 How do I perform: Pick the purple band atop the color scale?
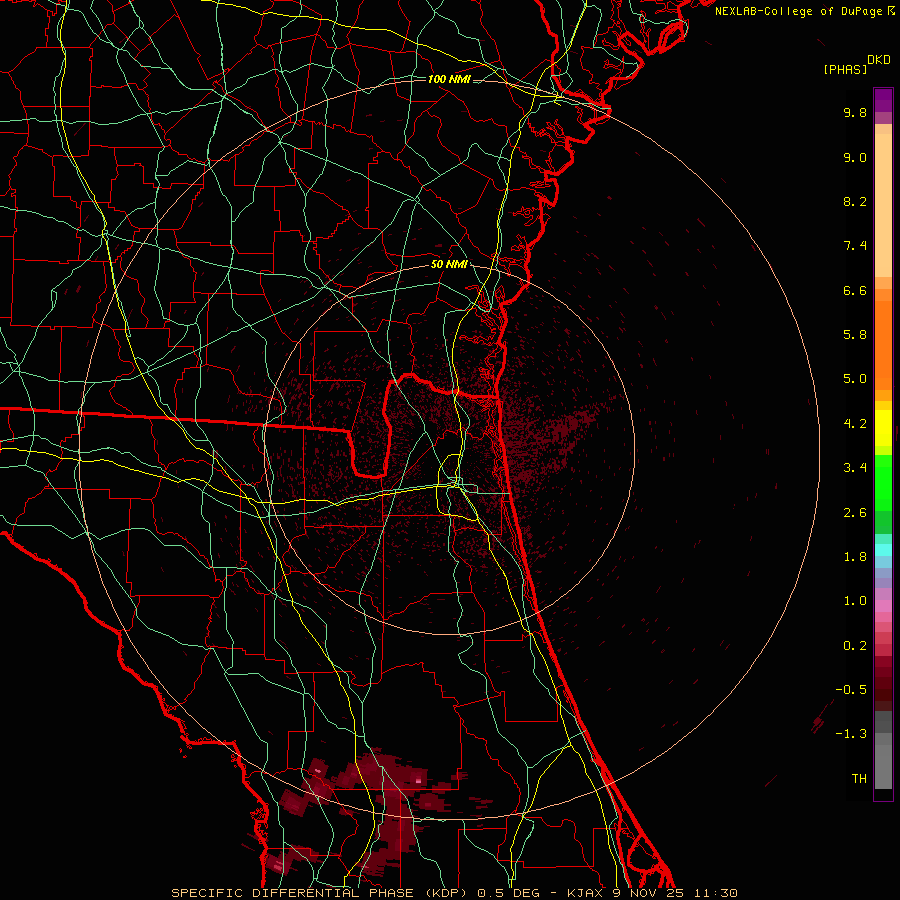(x=883, y=100)
